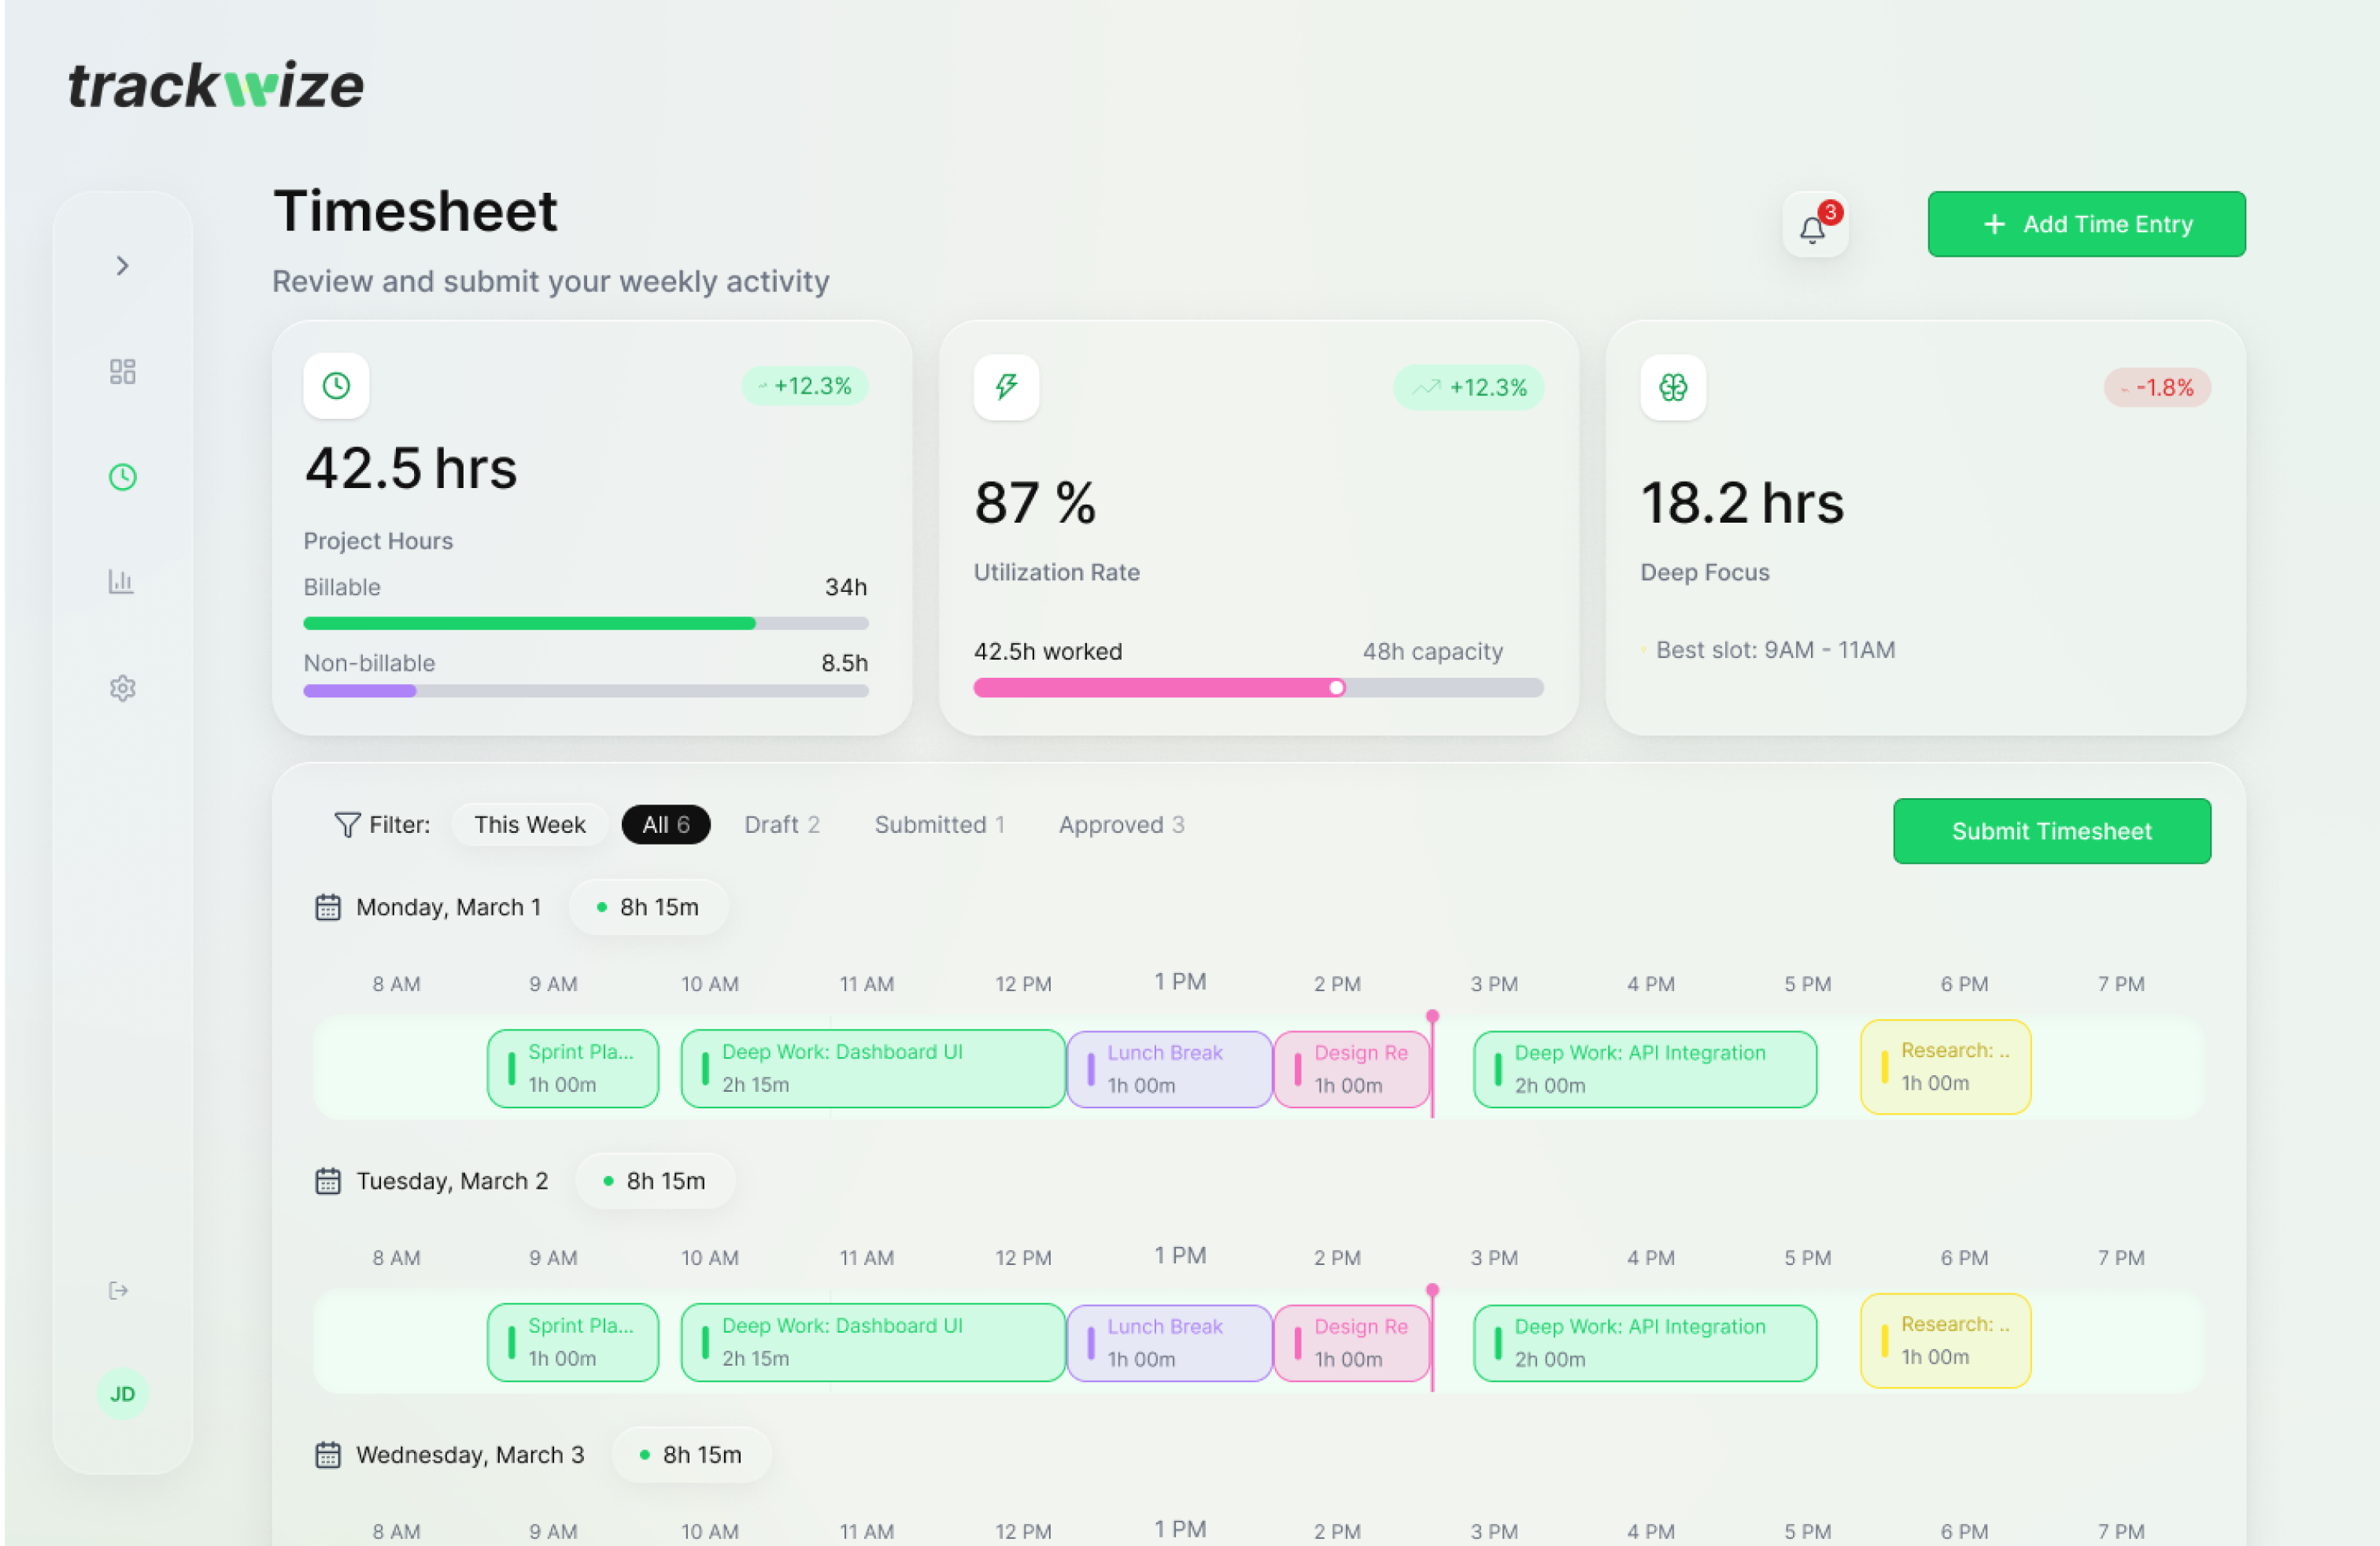Open the dashboard grid icon in sidebar
The image size is (2380, 1546).
(122, 371)
